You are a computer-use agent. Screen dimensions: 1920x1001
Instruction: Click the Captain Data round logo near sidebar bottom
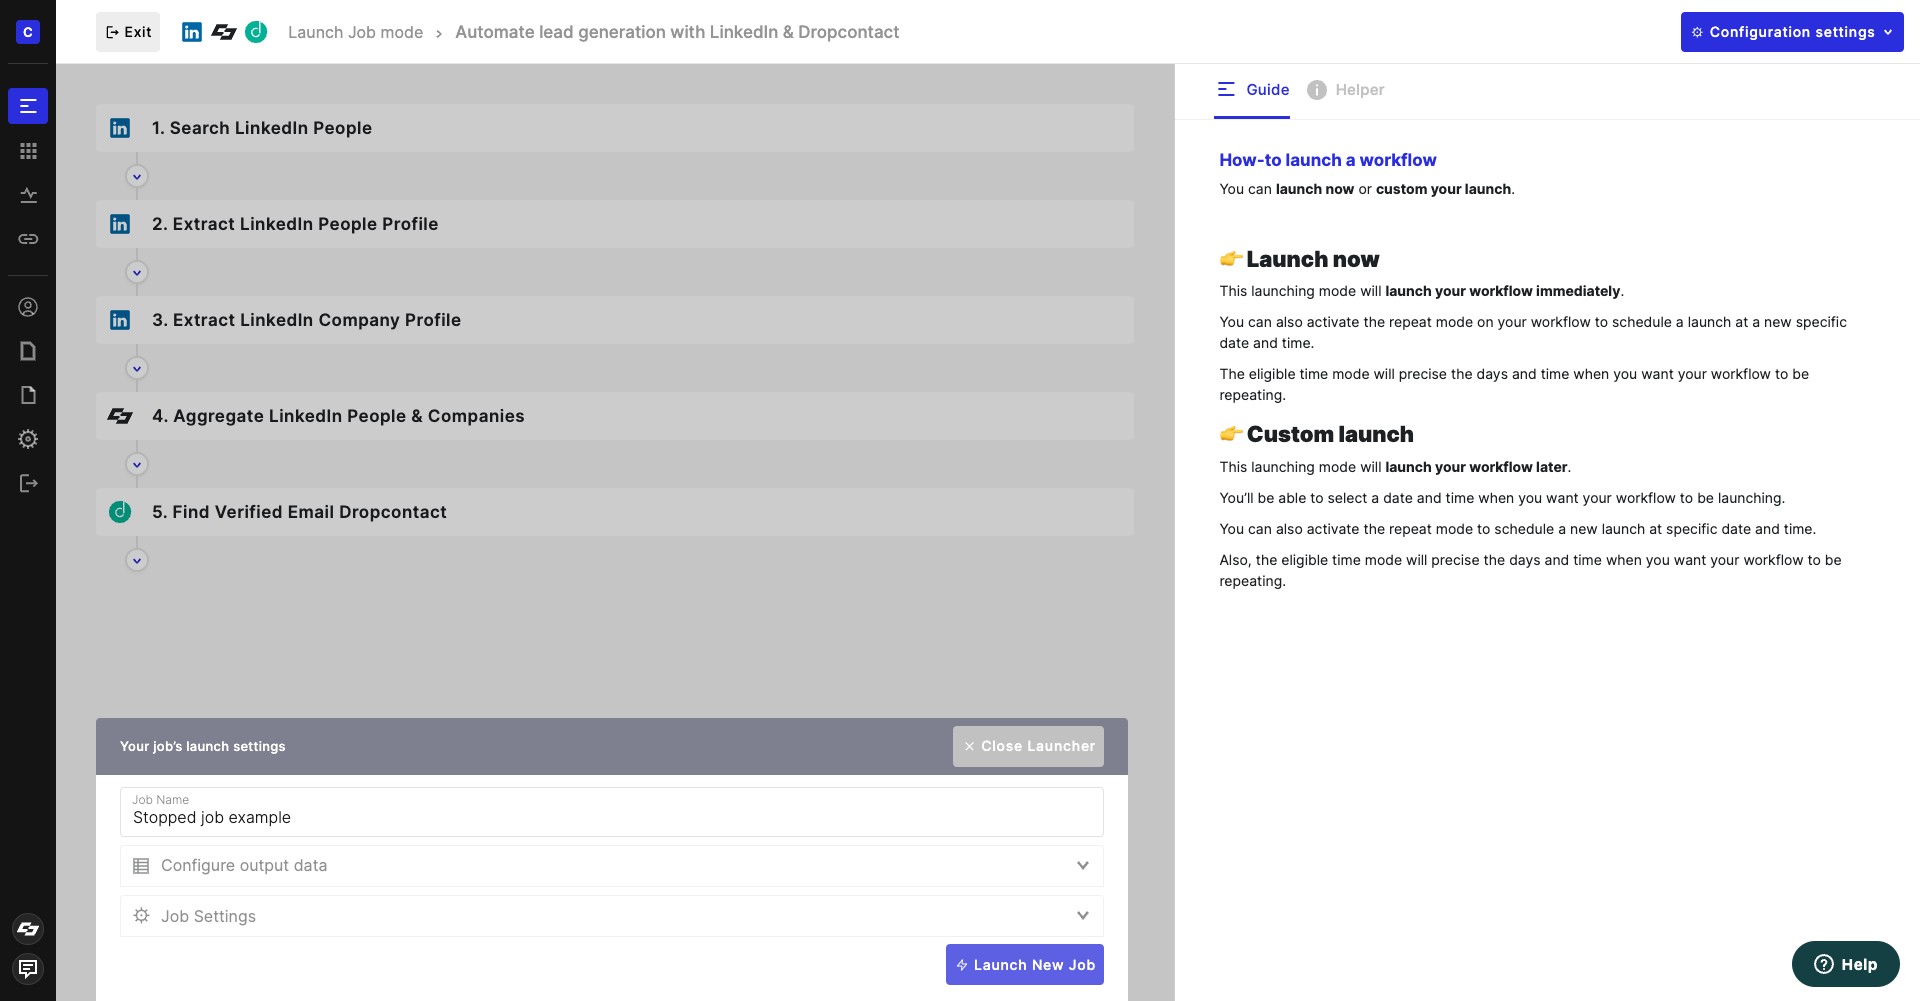tap(28, 929)
